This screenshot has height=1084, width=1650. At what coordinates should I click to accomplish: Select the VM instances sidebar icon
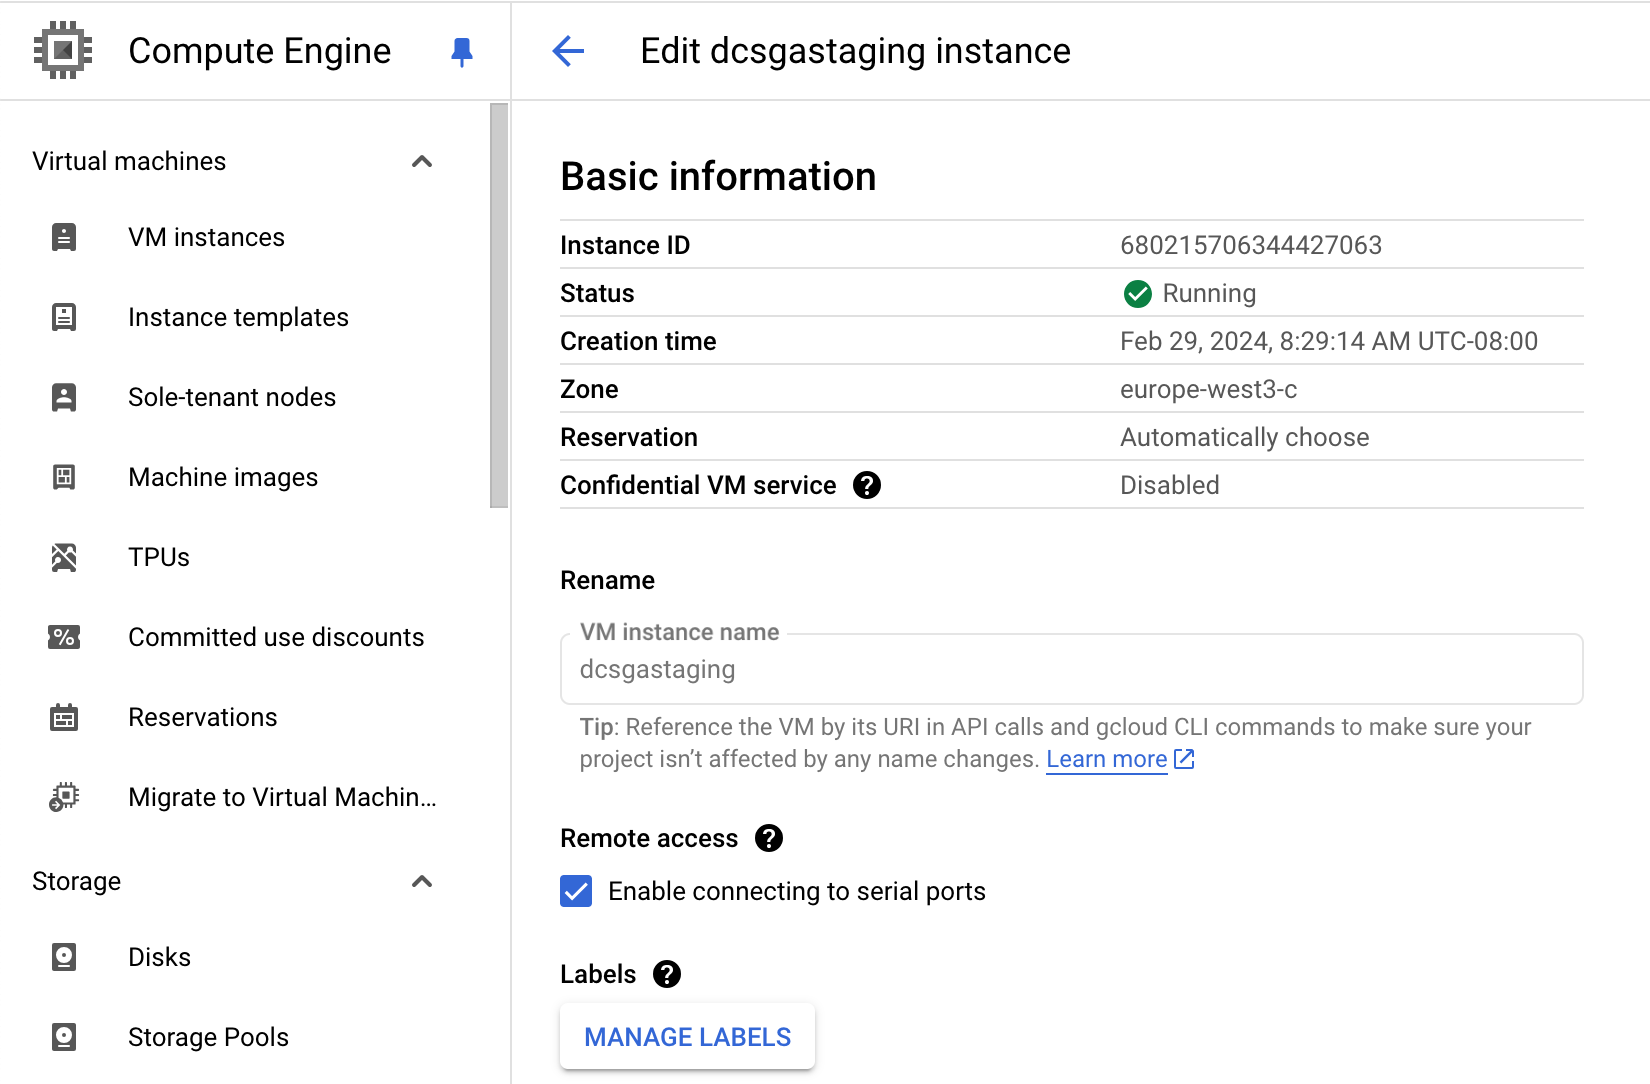[x=64, y=237]
